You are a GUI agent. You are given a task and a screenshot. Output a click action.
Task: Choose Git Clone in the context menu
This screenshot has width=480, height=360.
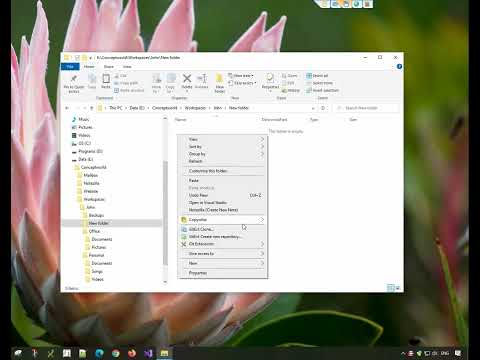(x=222, y=229)
